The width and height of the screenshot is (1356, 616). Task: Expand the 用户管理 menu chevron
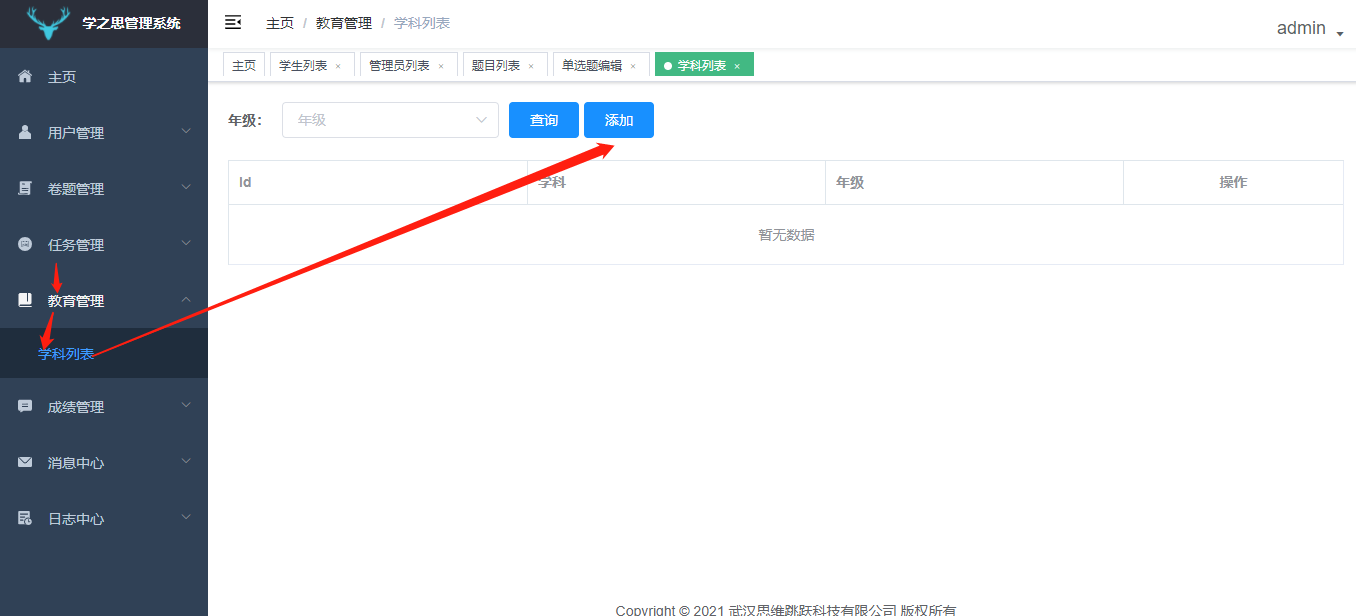tap(186, 131)
